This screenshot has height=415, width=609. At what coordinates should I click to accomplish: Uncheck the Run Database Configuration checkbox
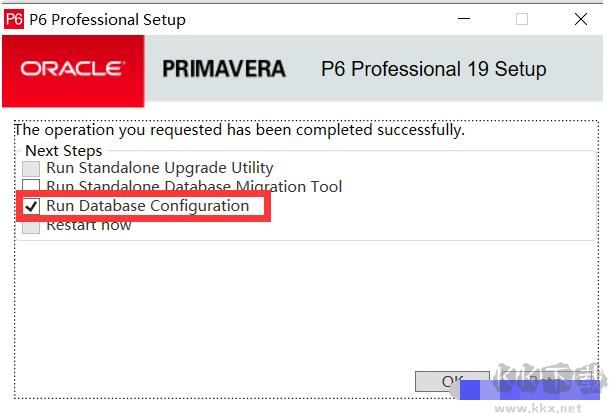pyautogui.click(x=32, y=207)
